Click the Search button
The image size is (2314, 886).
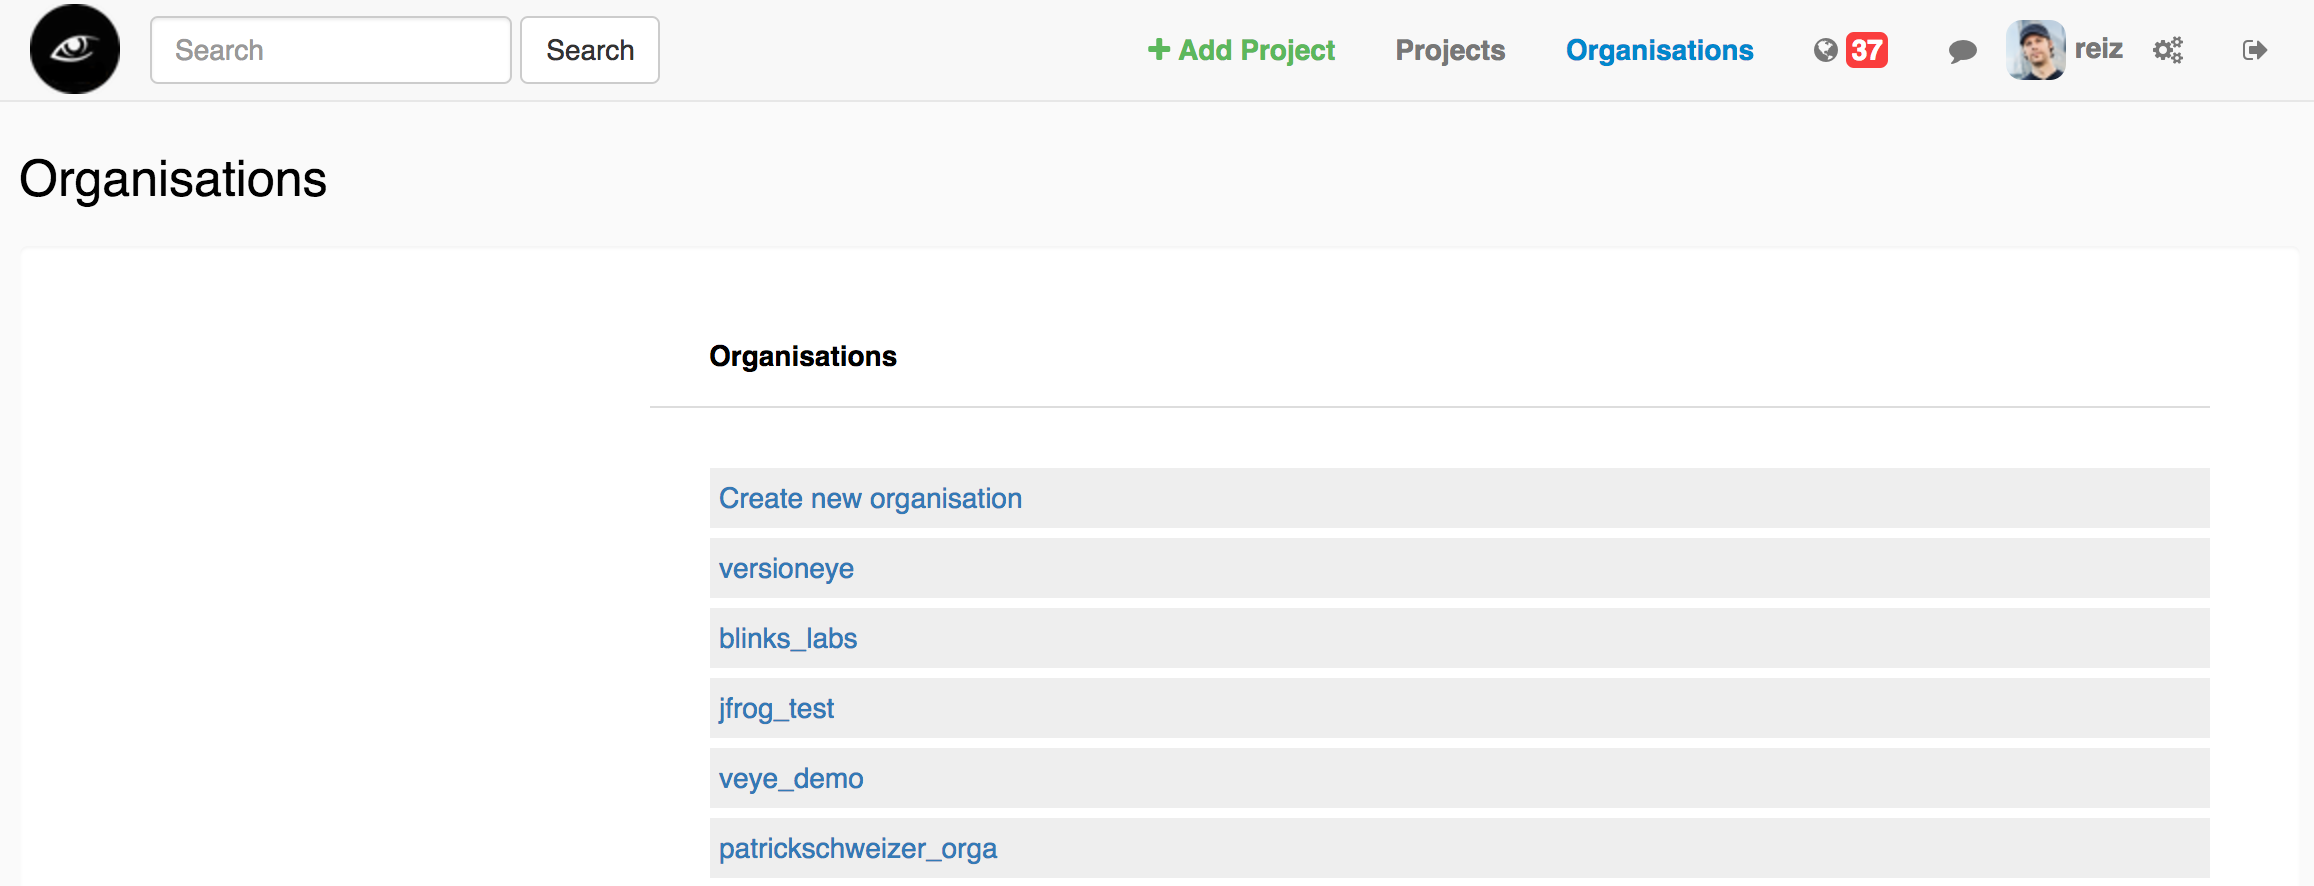(590, 50)
